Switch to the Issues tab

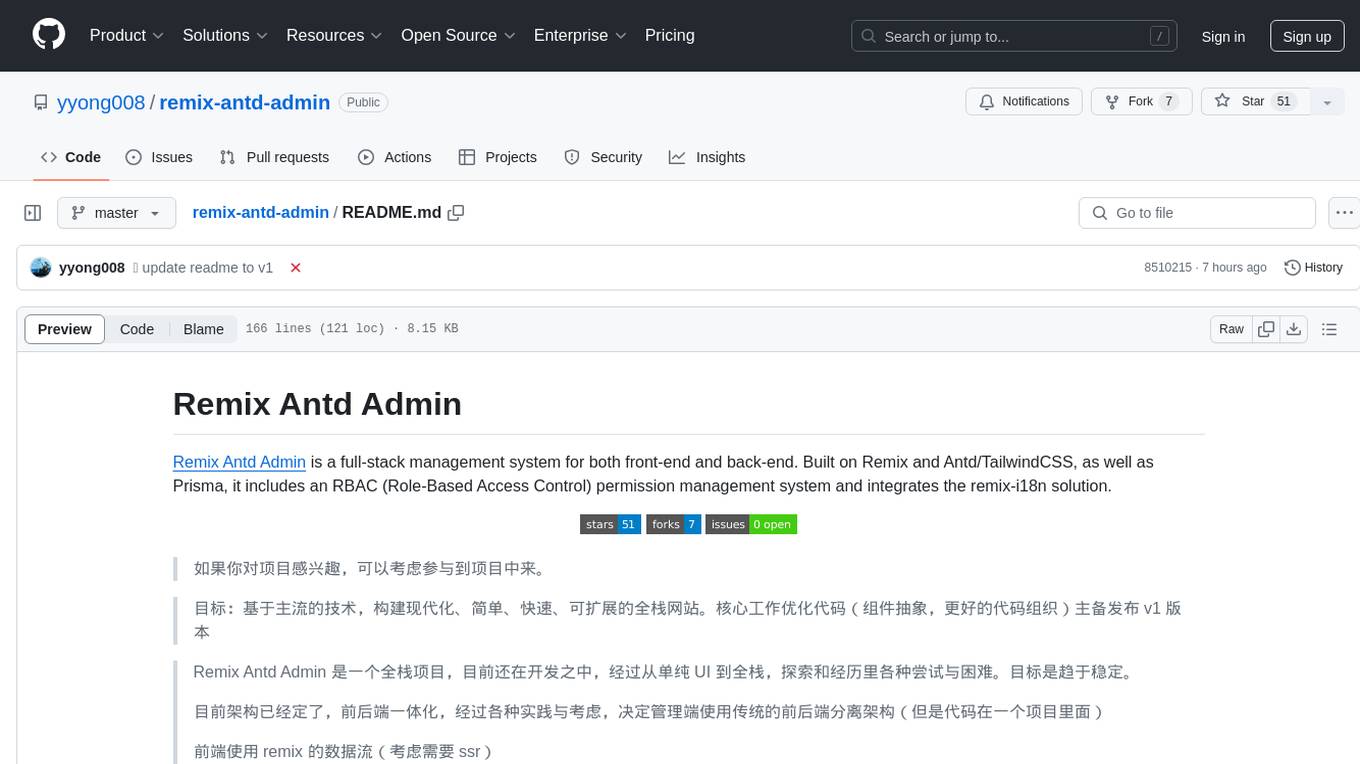tap(159, 157)
